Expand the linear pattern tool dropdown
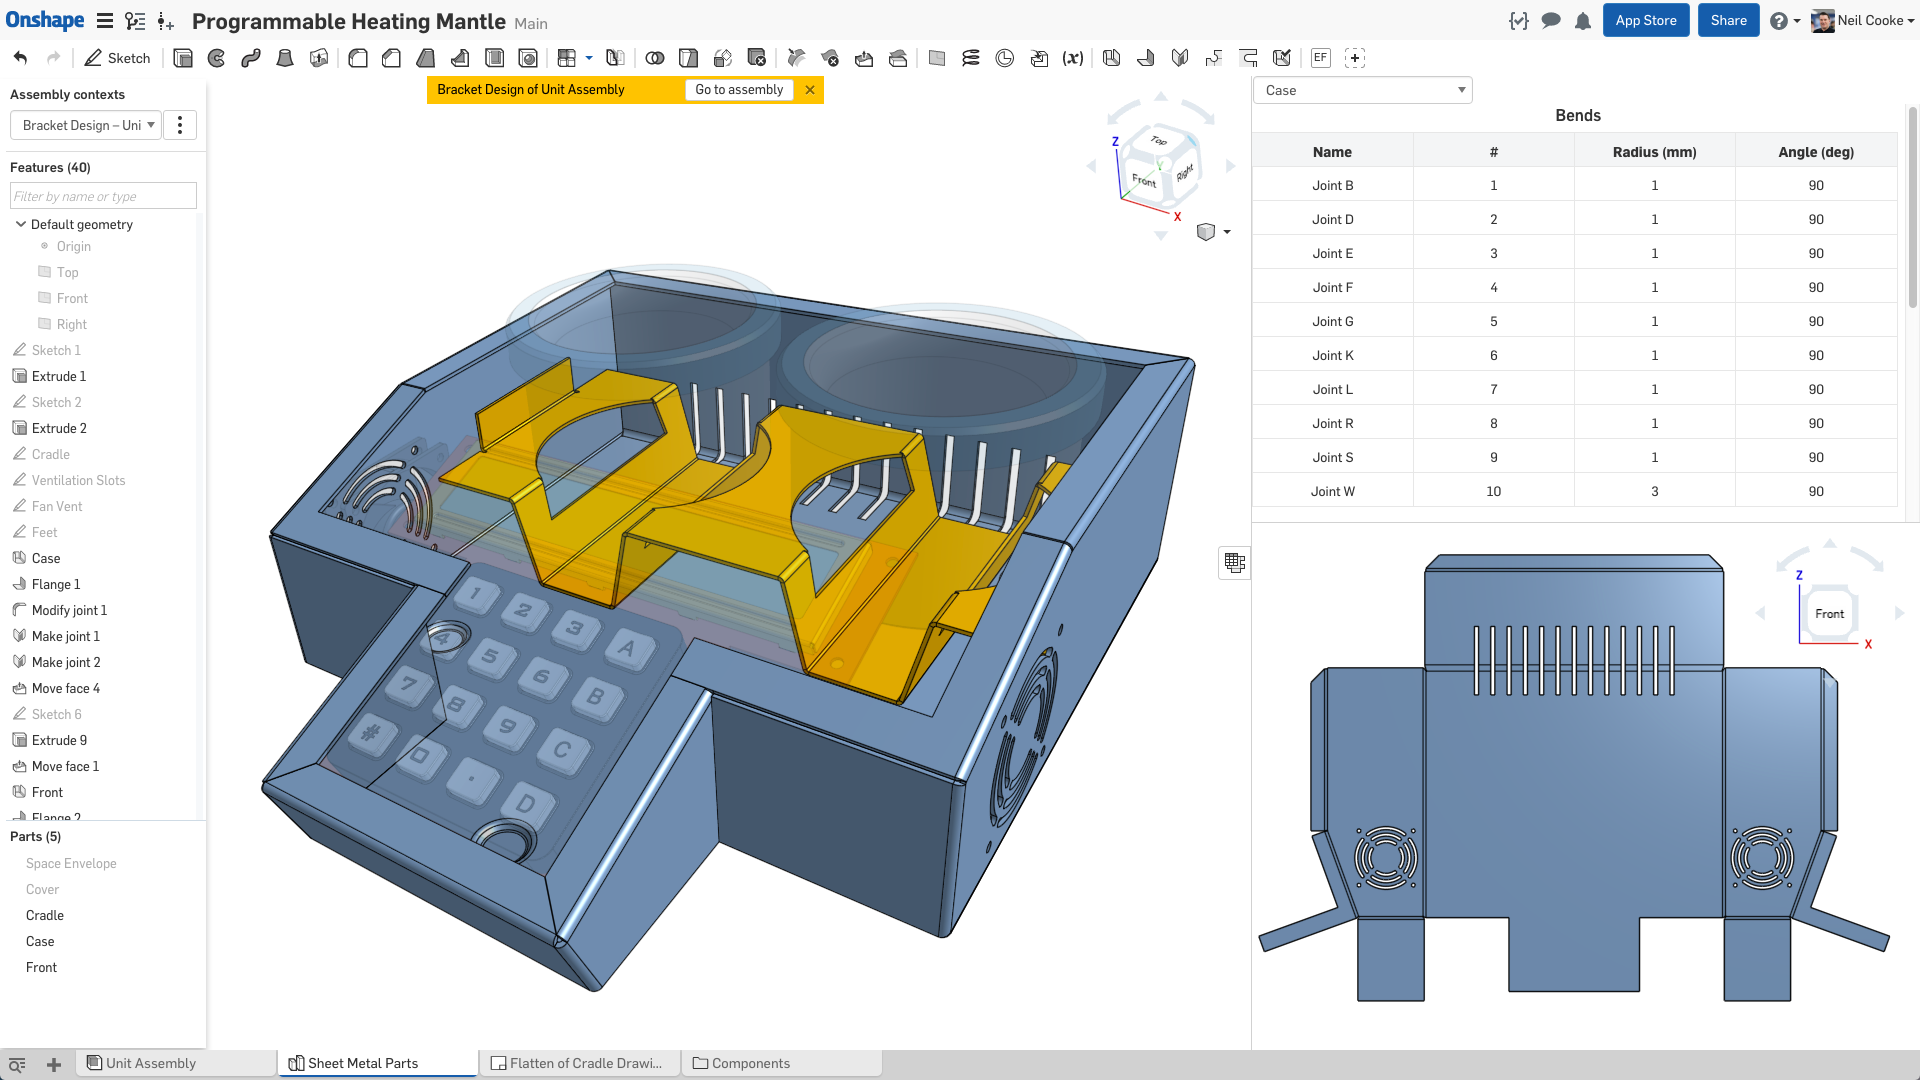 (589, 58)
